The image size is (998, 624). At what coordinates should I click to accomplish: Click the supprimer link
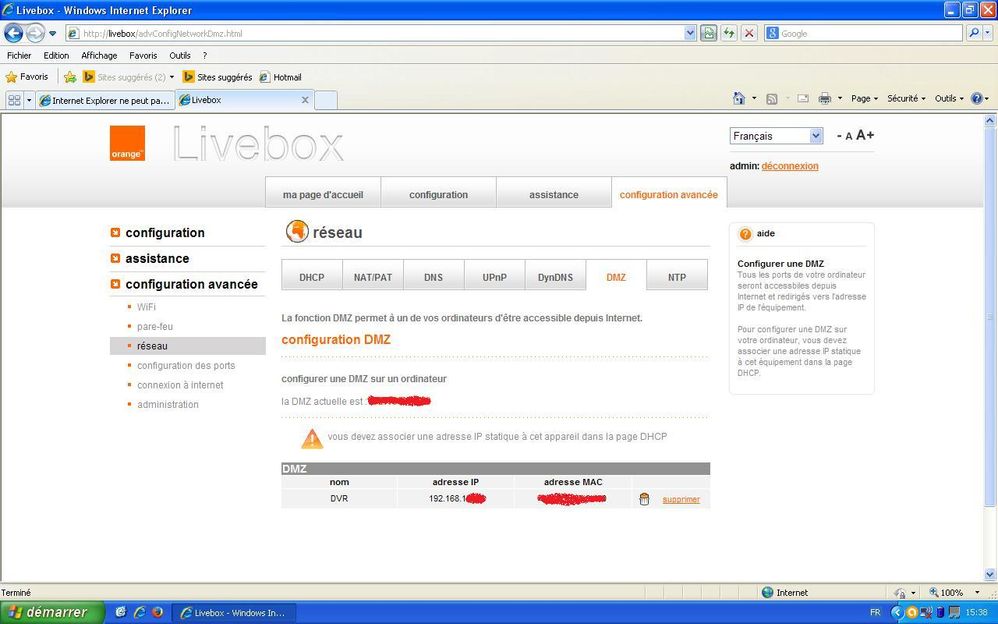coord(681,499)
